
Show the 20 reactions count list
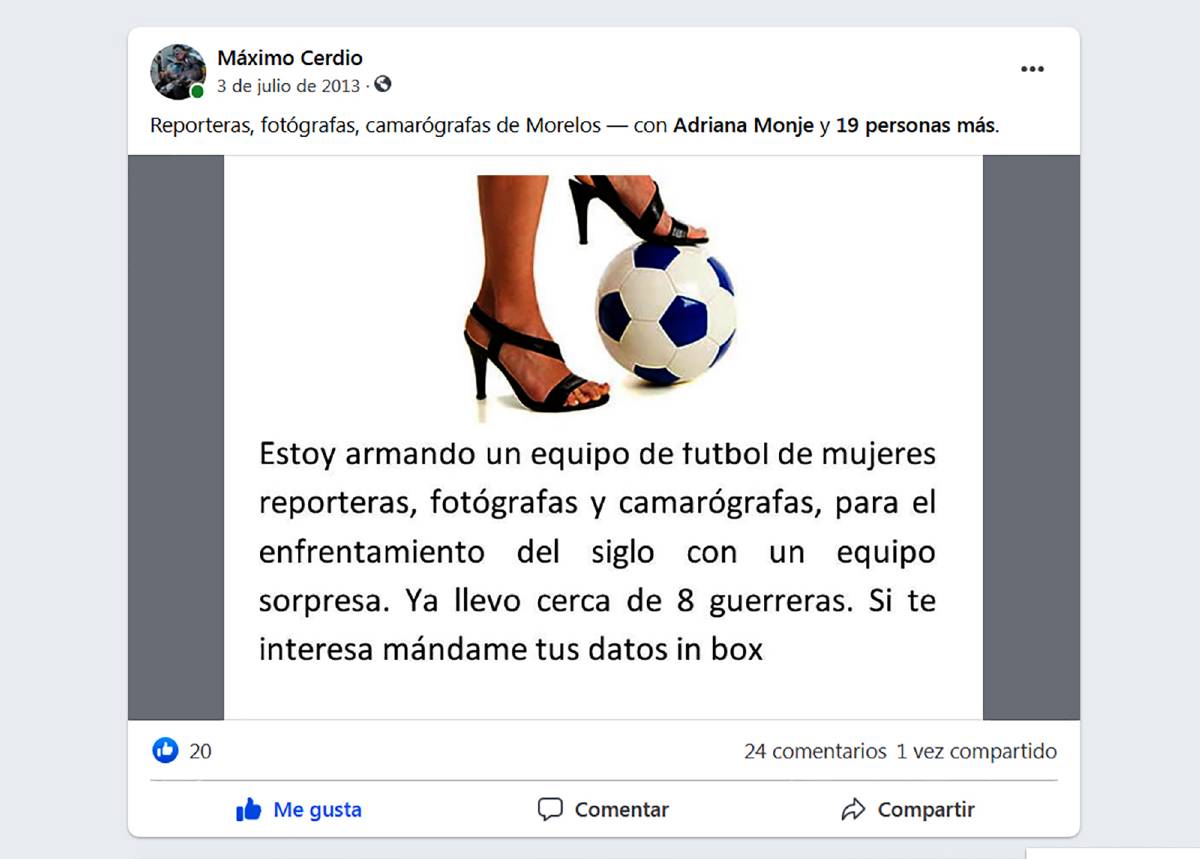[200, 751]
